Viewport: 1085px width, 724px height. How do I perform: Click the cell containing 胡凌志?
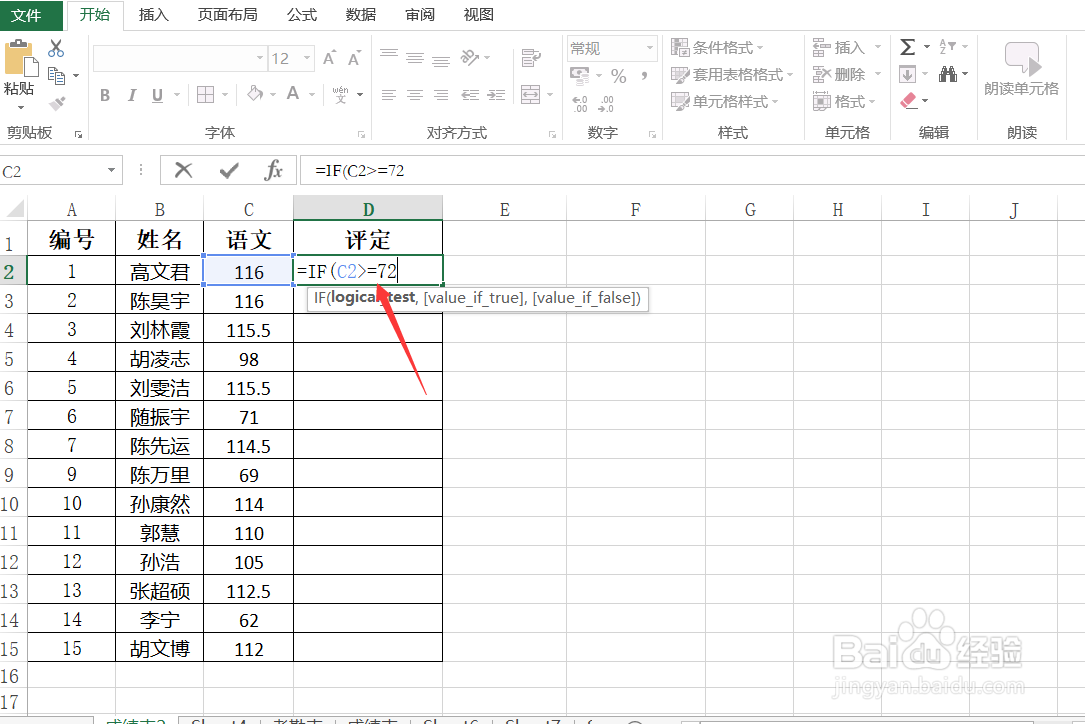click(160, 359)
